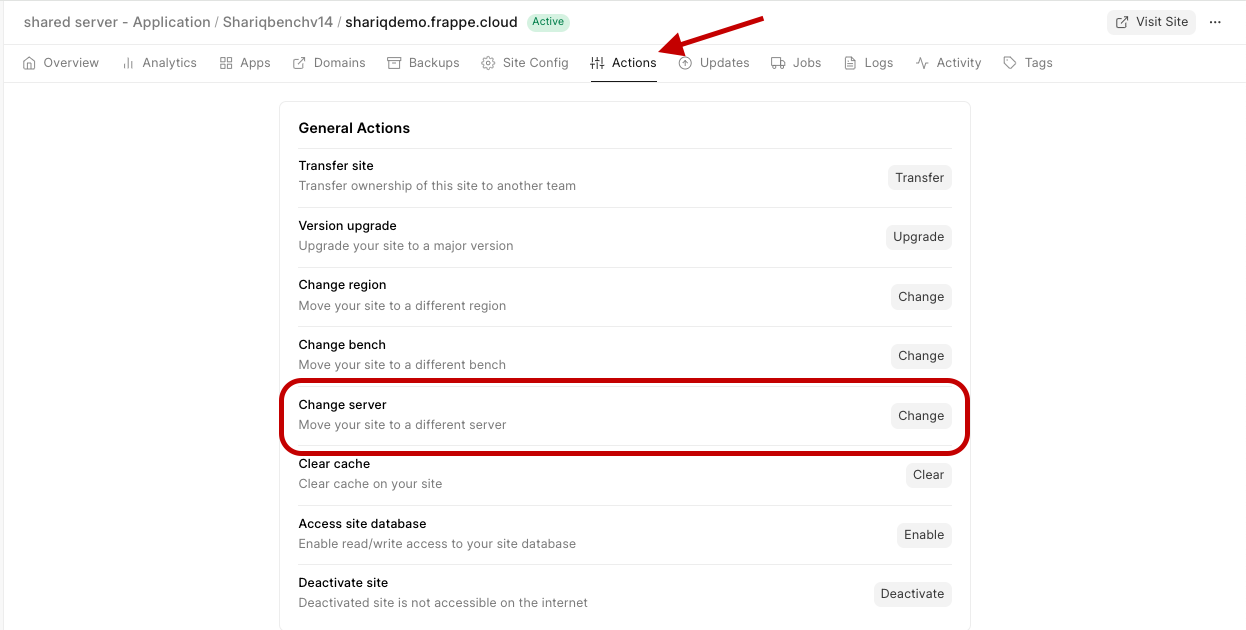Click Change button for Change server
Viewport: 1246px width, 630px height.
tap(920, 416)
